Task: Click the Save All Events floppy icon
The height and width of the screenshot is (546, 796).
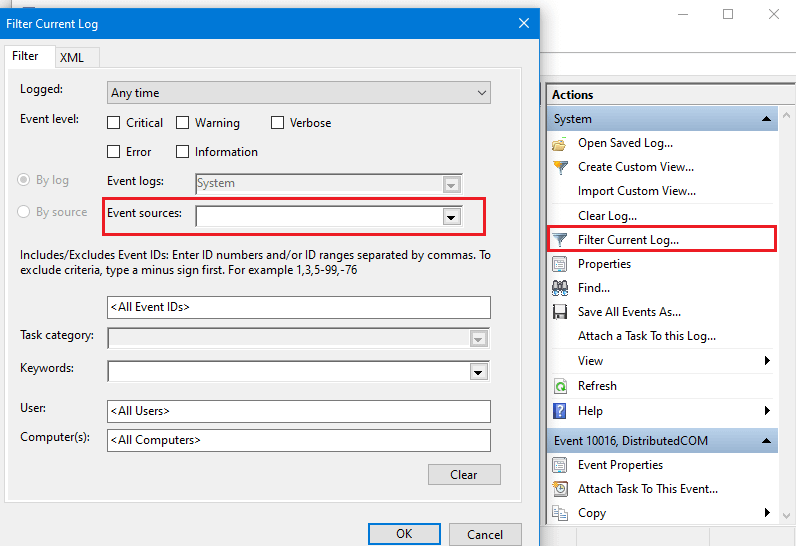Action: pyautogui.click(x=560, y=312)
